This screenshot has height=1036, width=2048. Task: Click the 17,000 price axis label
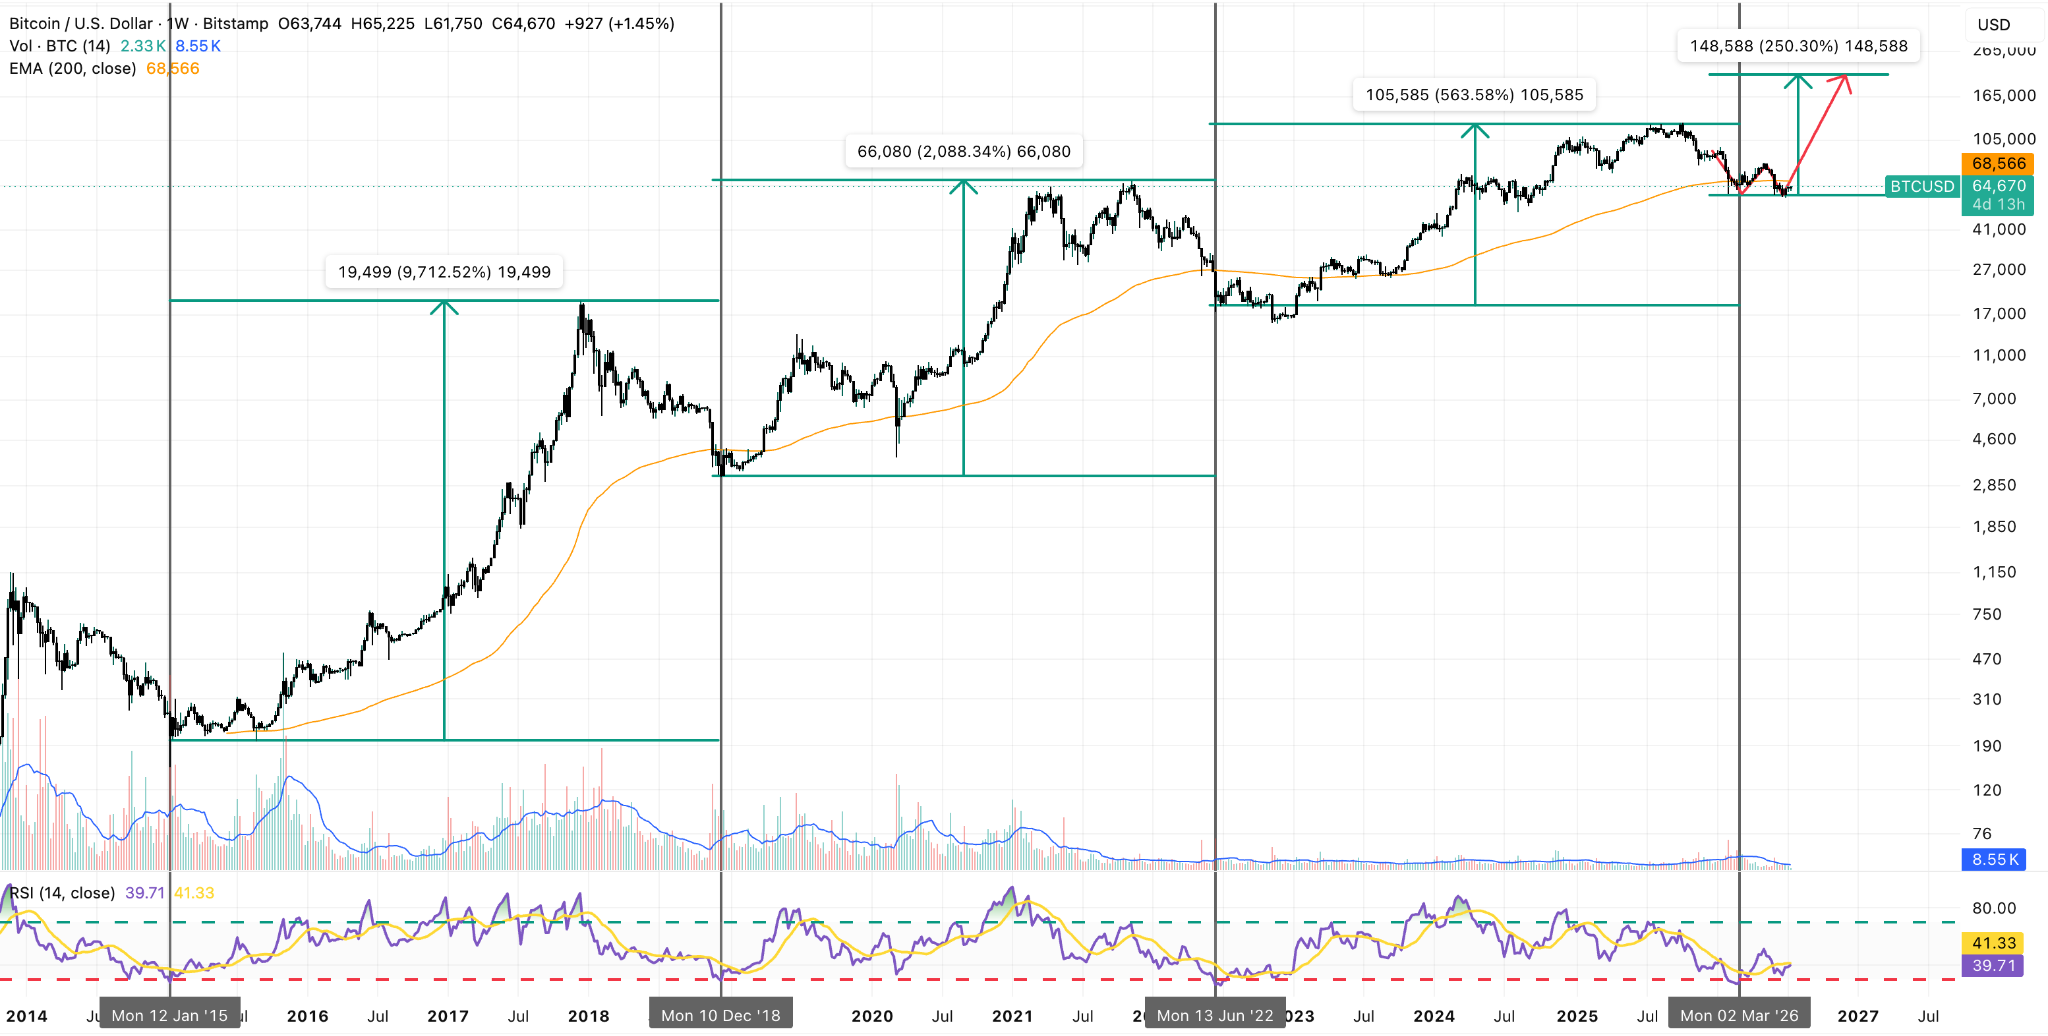(1999, 313)
